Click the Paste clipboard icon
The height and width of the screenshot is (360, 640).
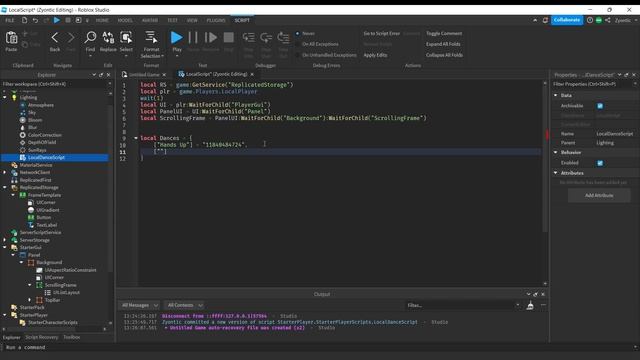(x=11, y=38)
